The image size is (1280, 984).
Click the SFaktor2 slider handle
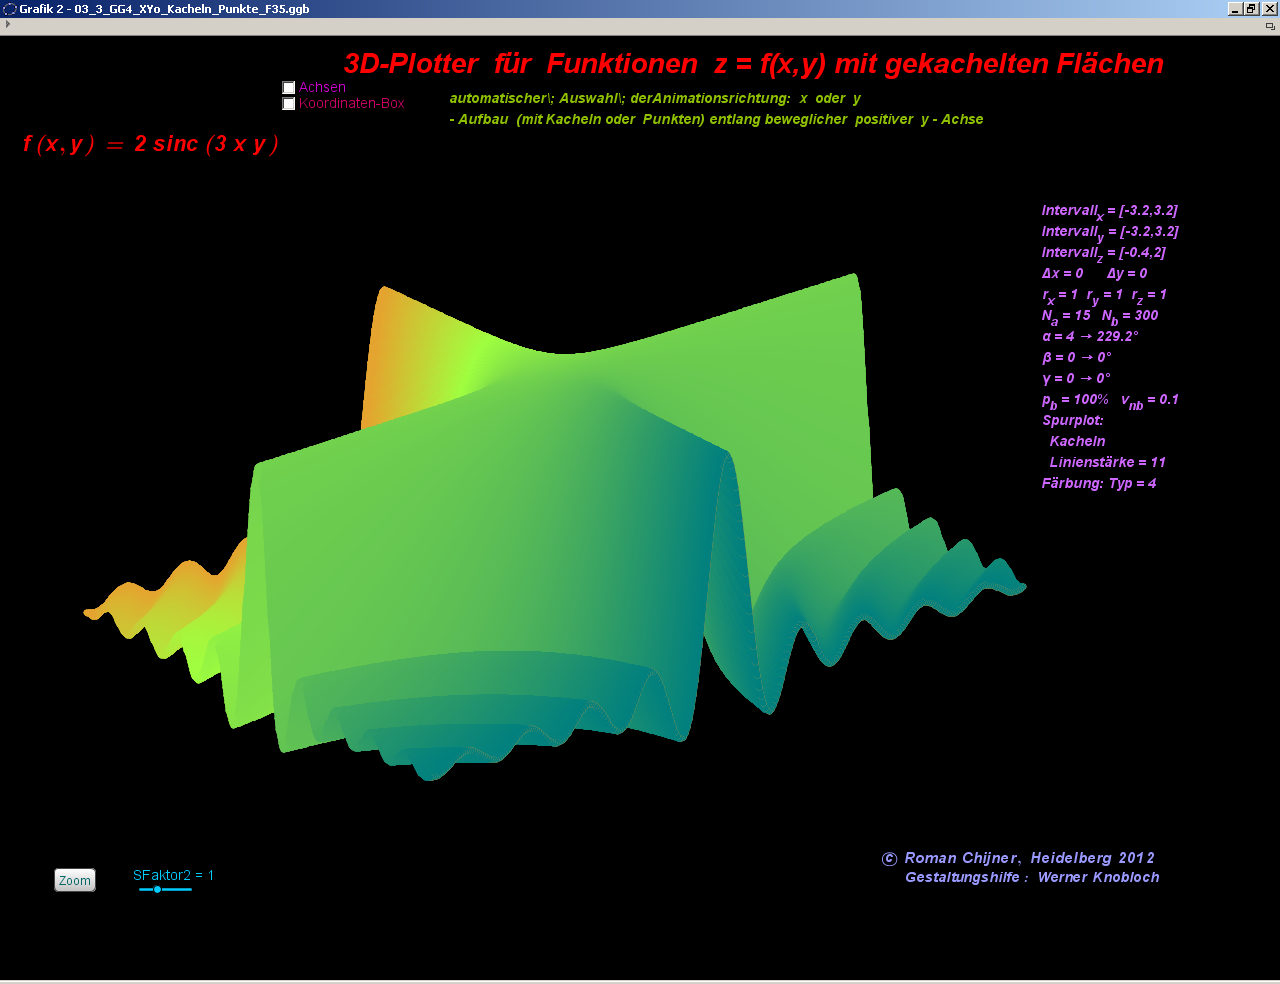(x=157, y=889)
